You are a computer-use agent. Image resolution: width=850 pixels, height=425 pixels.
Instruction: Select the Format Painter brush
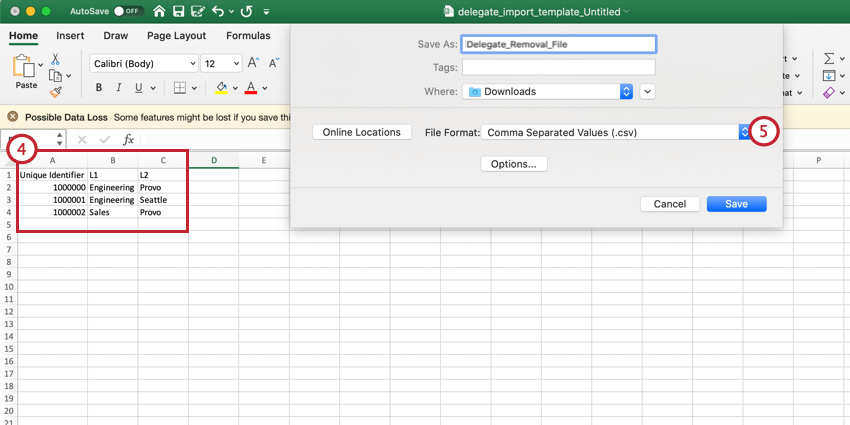[x=55, y=91]
